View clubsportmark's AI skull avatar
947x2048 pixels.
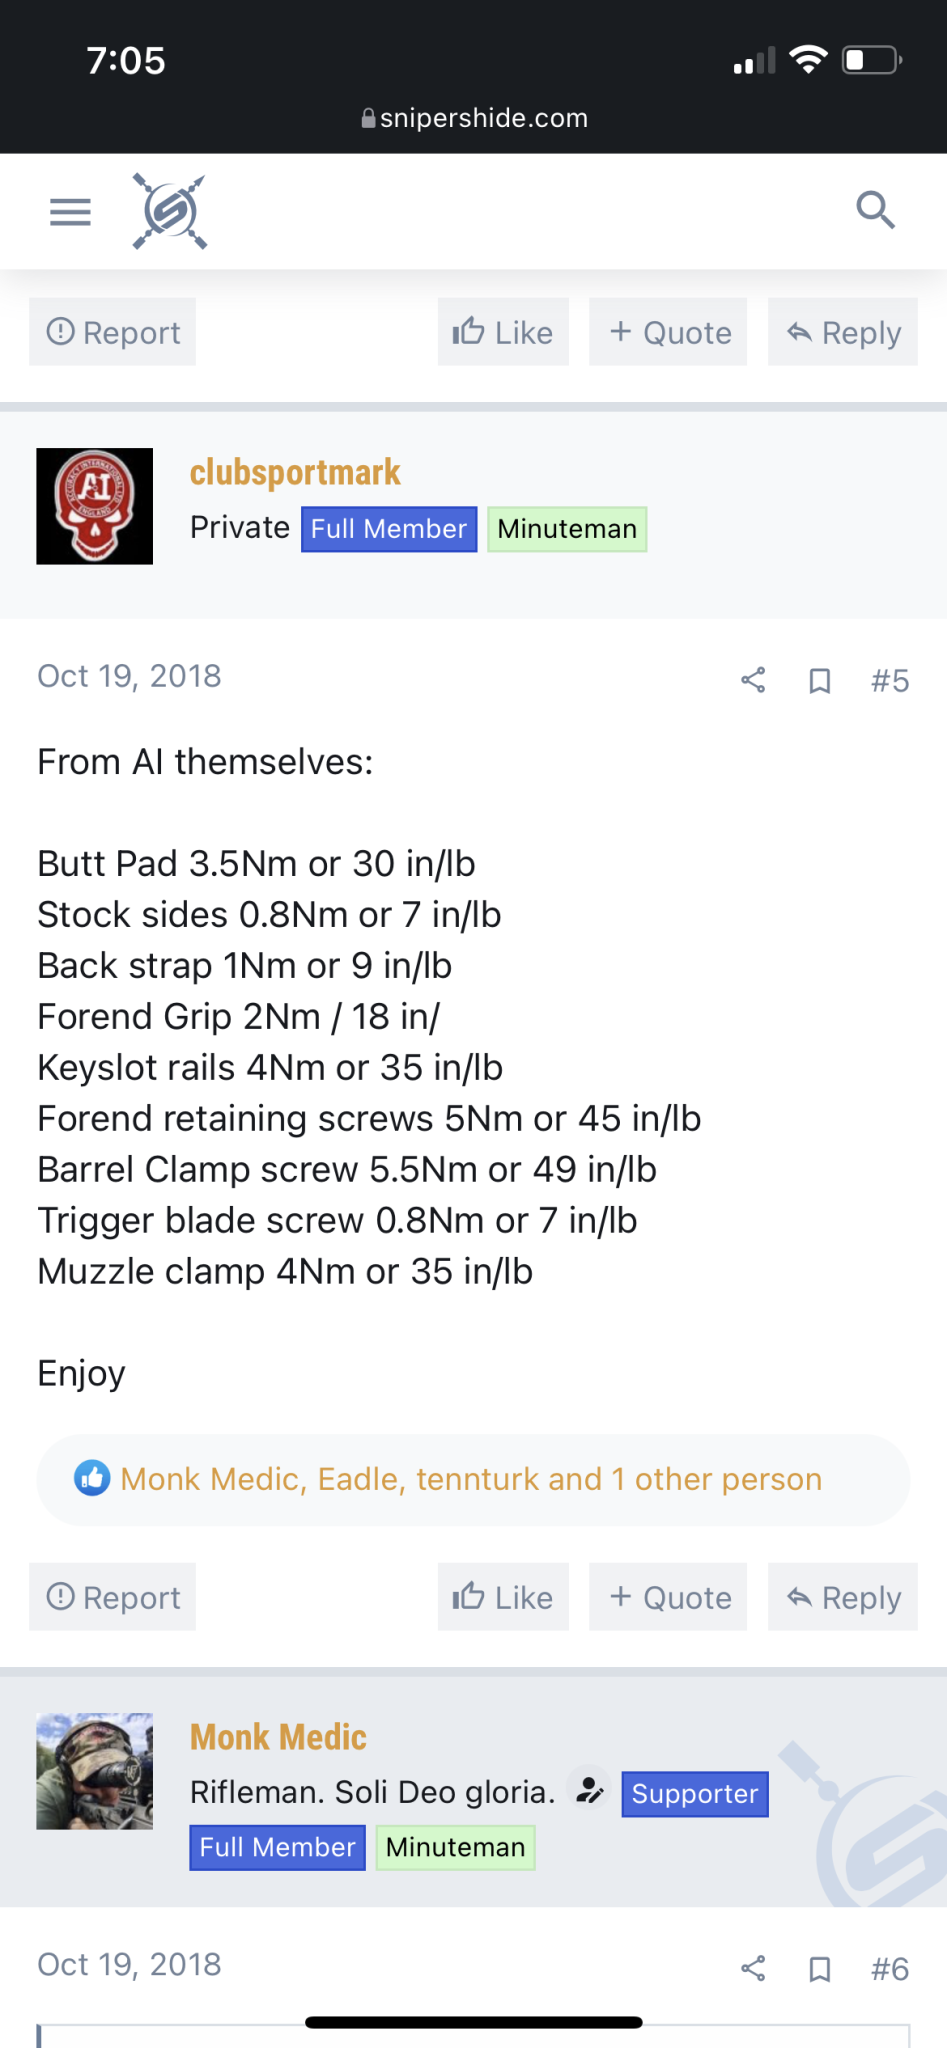(95, 506)
